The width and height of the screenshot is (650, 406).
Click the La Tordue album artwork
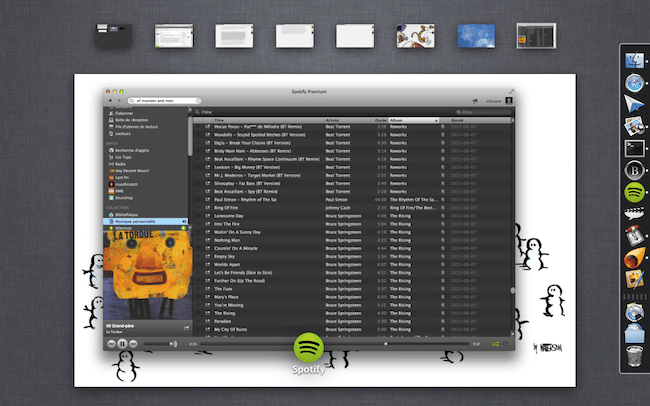pyautogui.click(x=148, y=275)
